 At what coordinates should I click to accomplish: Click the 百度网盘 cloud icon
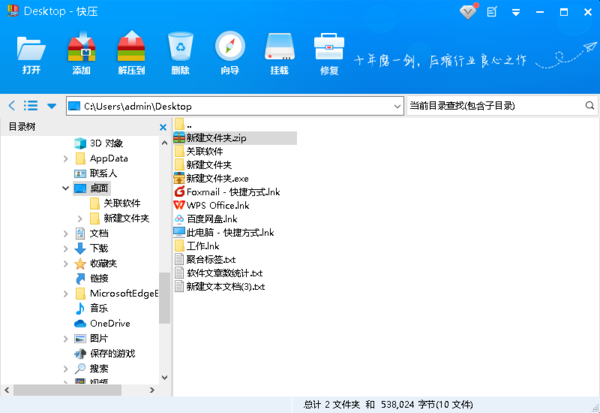[179, 219]
